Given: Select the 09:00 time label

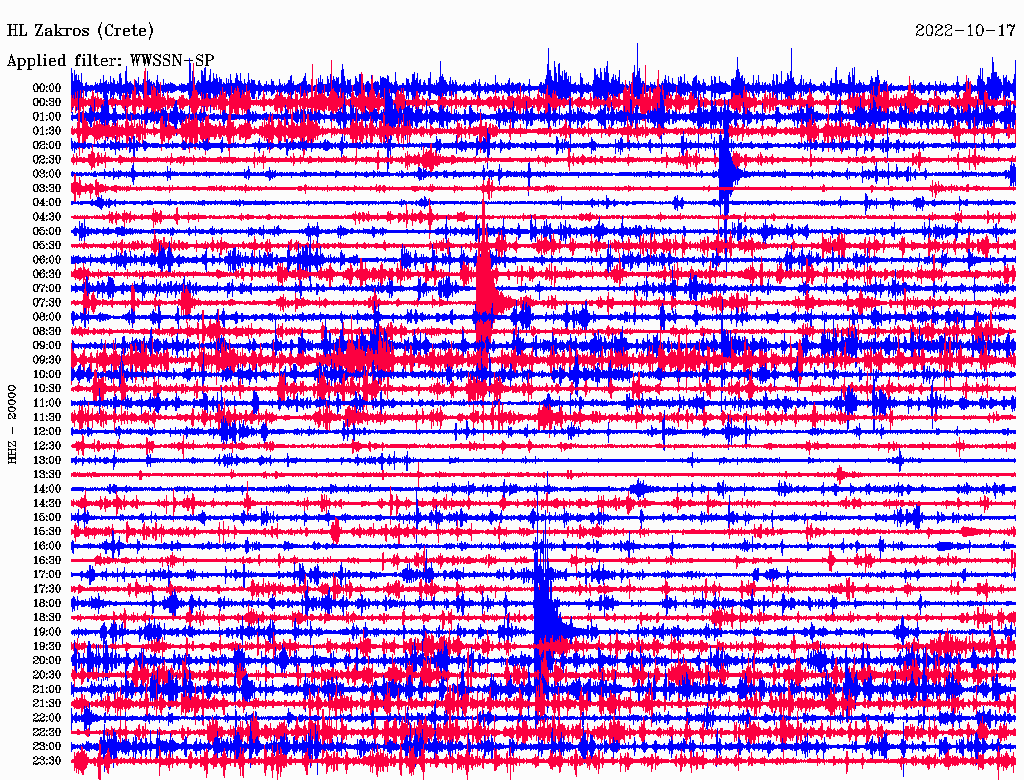Looking at the screenshot, I should [x=47, y=346].
